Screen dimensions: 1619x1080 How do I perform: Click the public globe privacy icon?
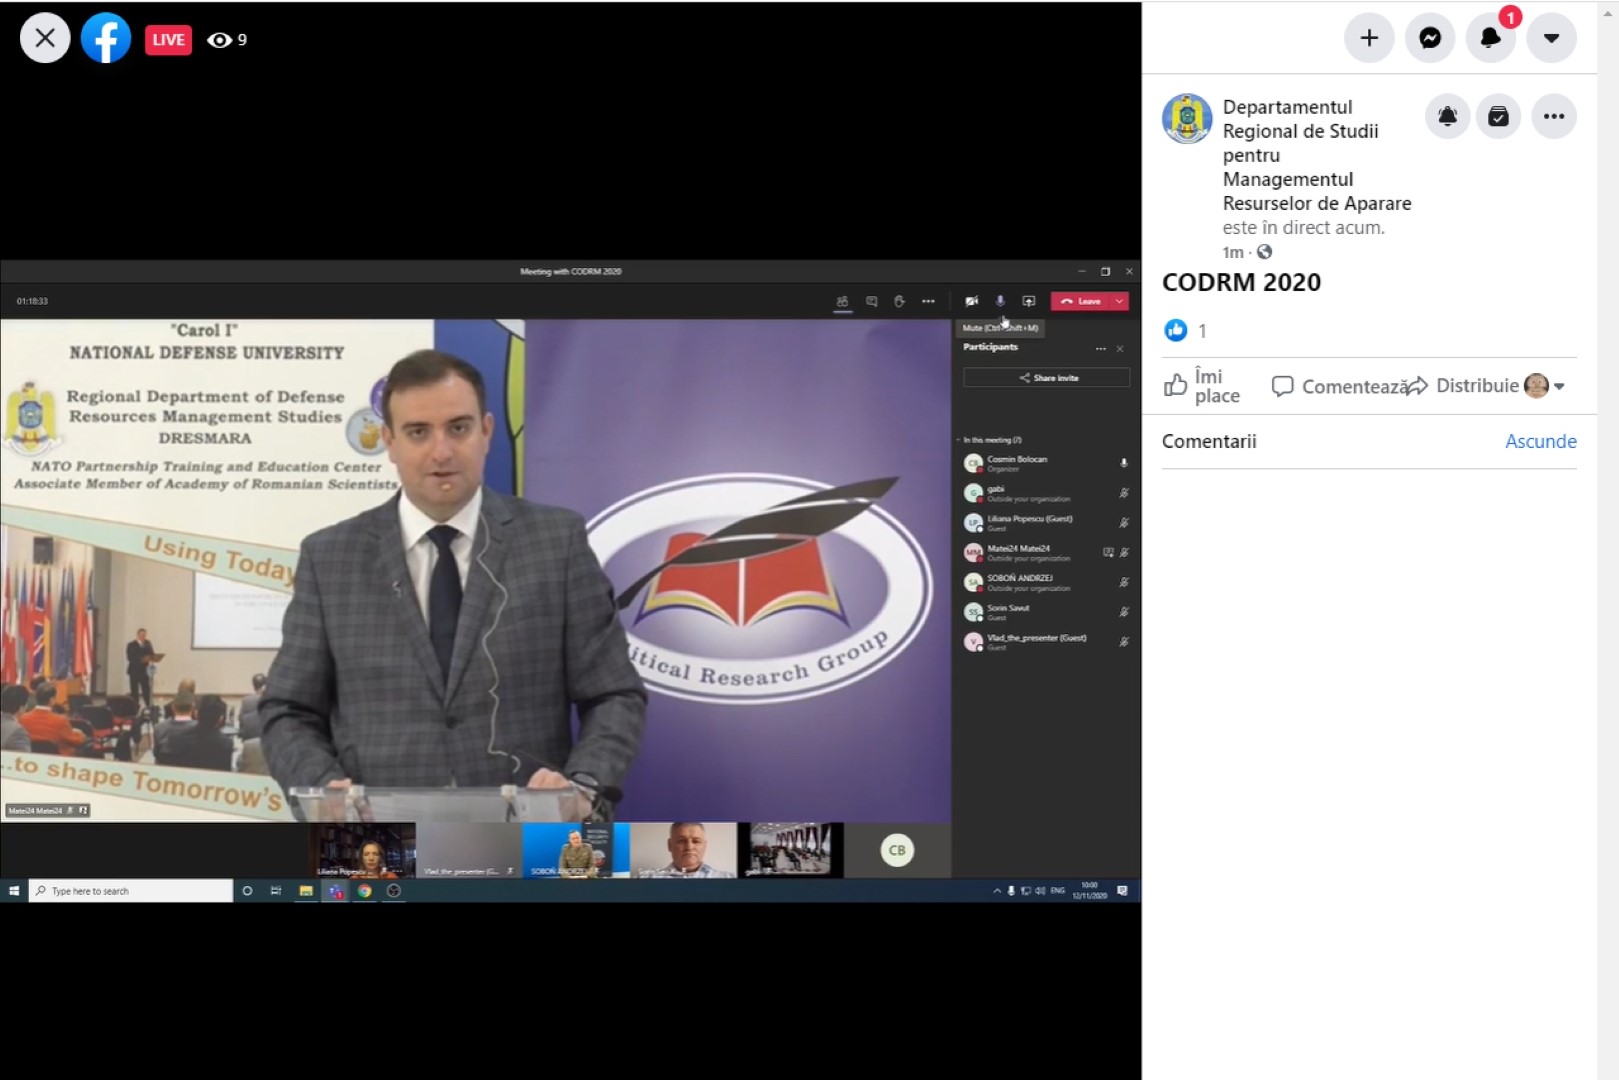(1264, 252)
